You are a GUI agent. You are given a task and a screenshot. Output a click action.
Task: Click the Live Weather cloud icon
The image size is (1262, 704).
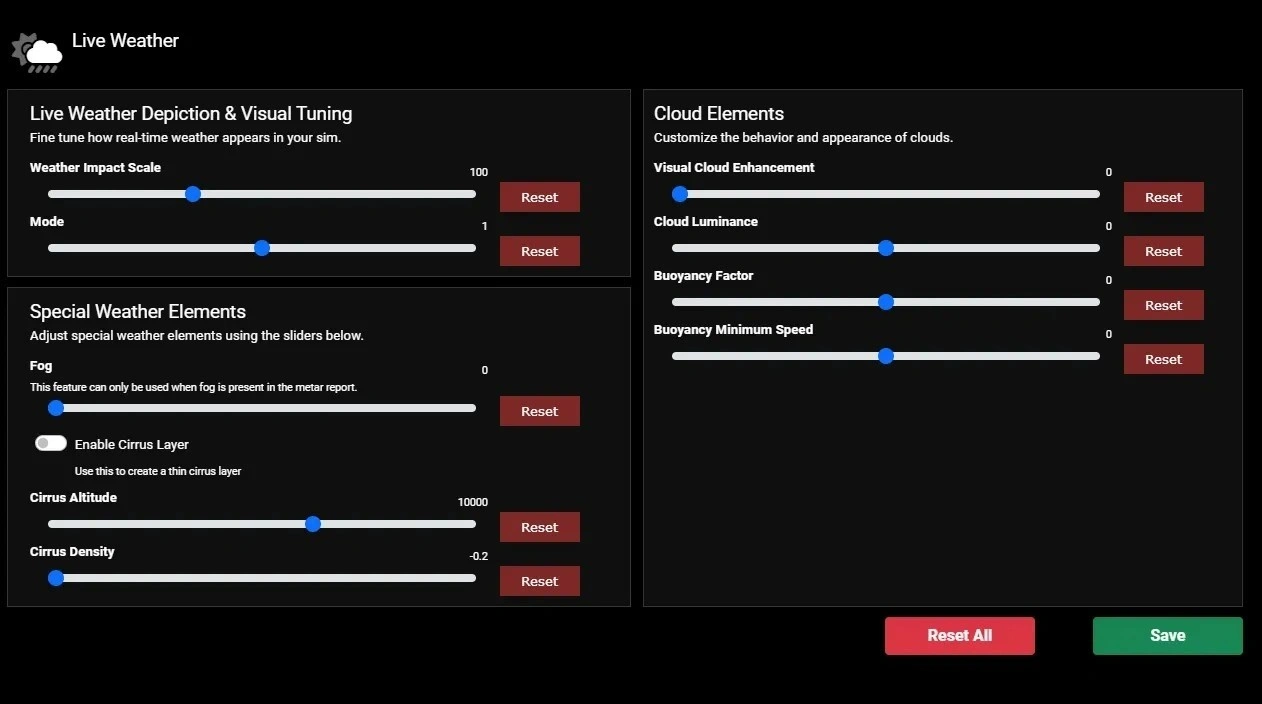(x=37, y=52)
